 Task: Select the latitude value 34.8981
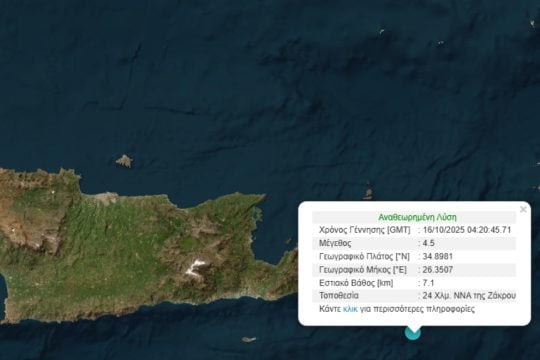438,257
